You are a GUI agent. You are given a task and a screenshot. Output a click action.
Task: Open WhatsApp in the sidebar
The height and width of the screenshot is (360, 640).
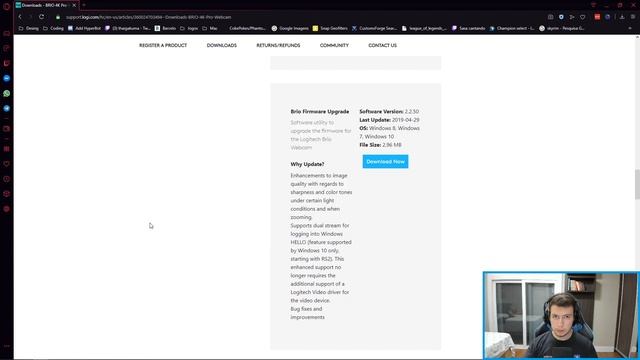(x=7, y=93)
